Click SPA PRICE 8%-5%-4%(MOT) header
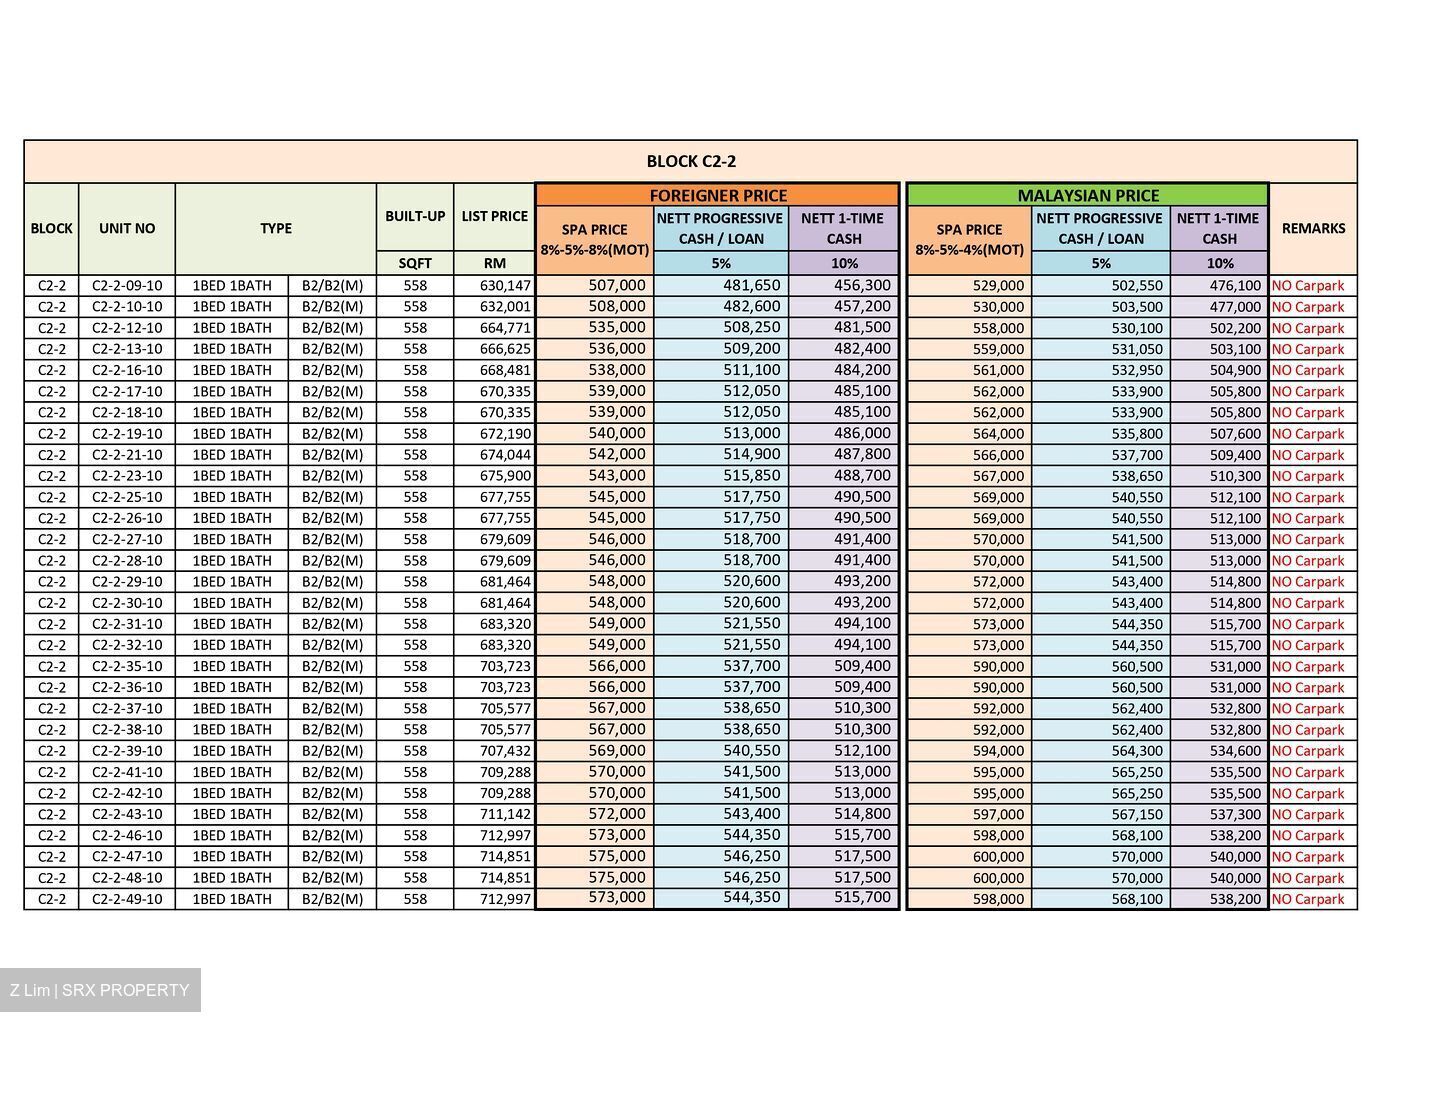This screenshot has width=1440, height=1112. click(x=969, y=239)
